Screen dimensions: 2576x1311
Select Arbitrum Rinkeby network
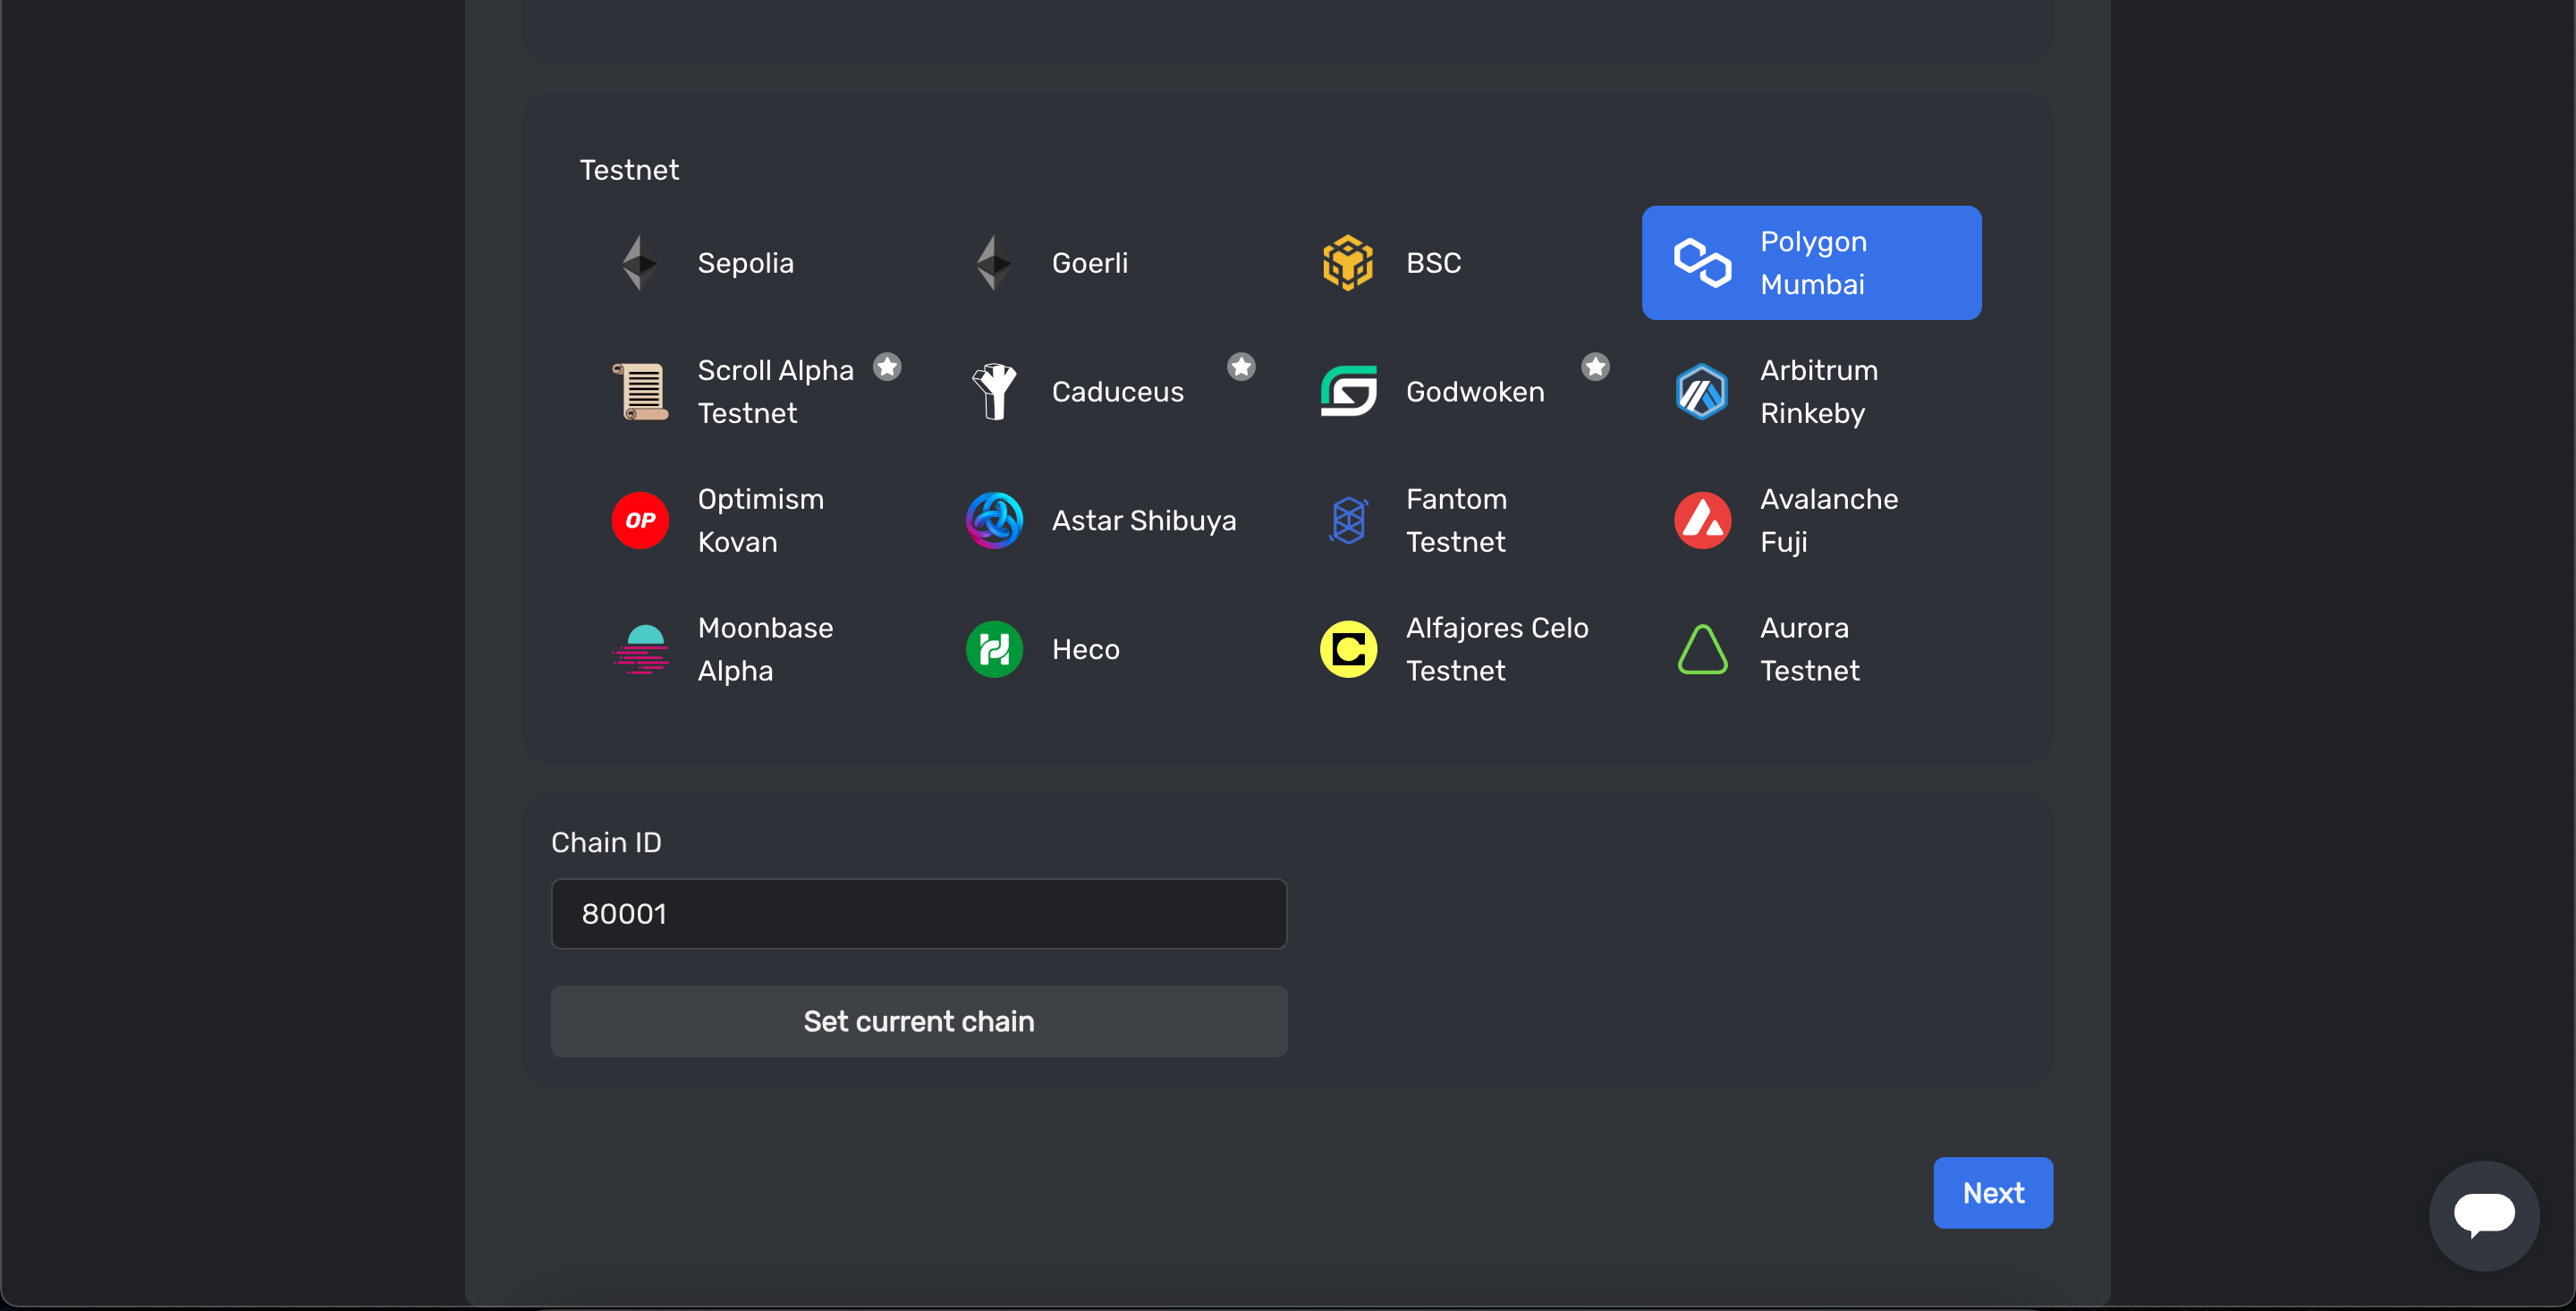pyautogui.click(x=1817, y=392)
